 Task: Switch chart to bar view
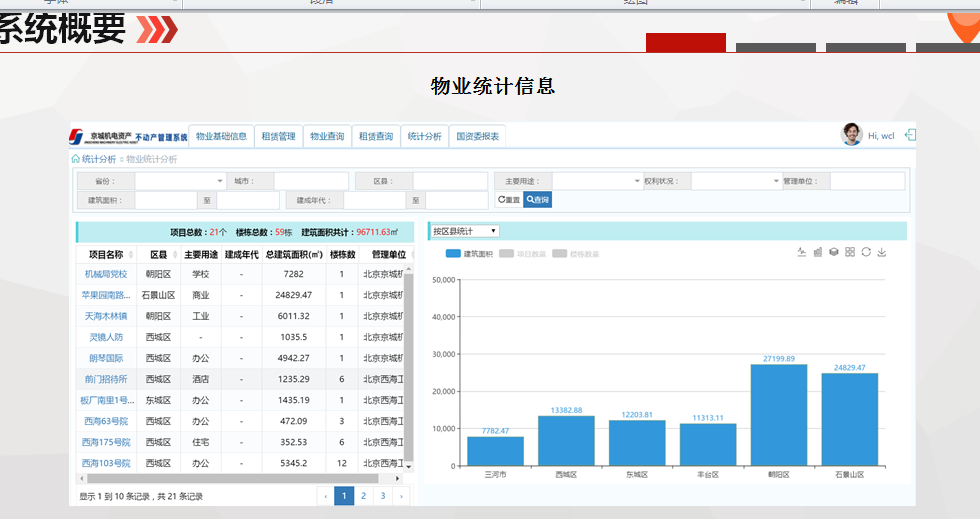tap(818, 252)
